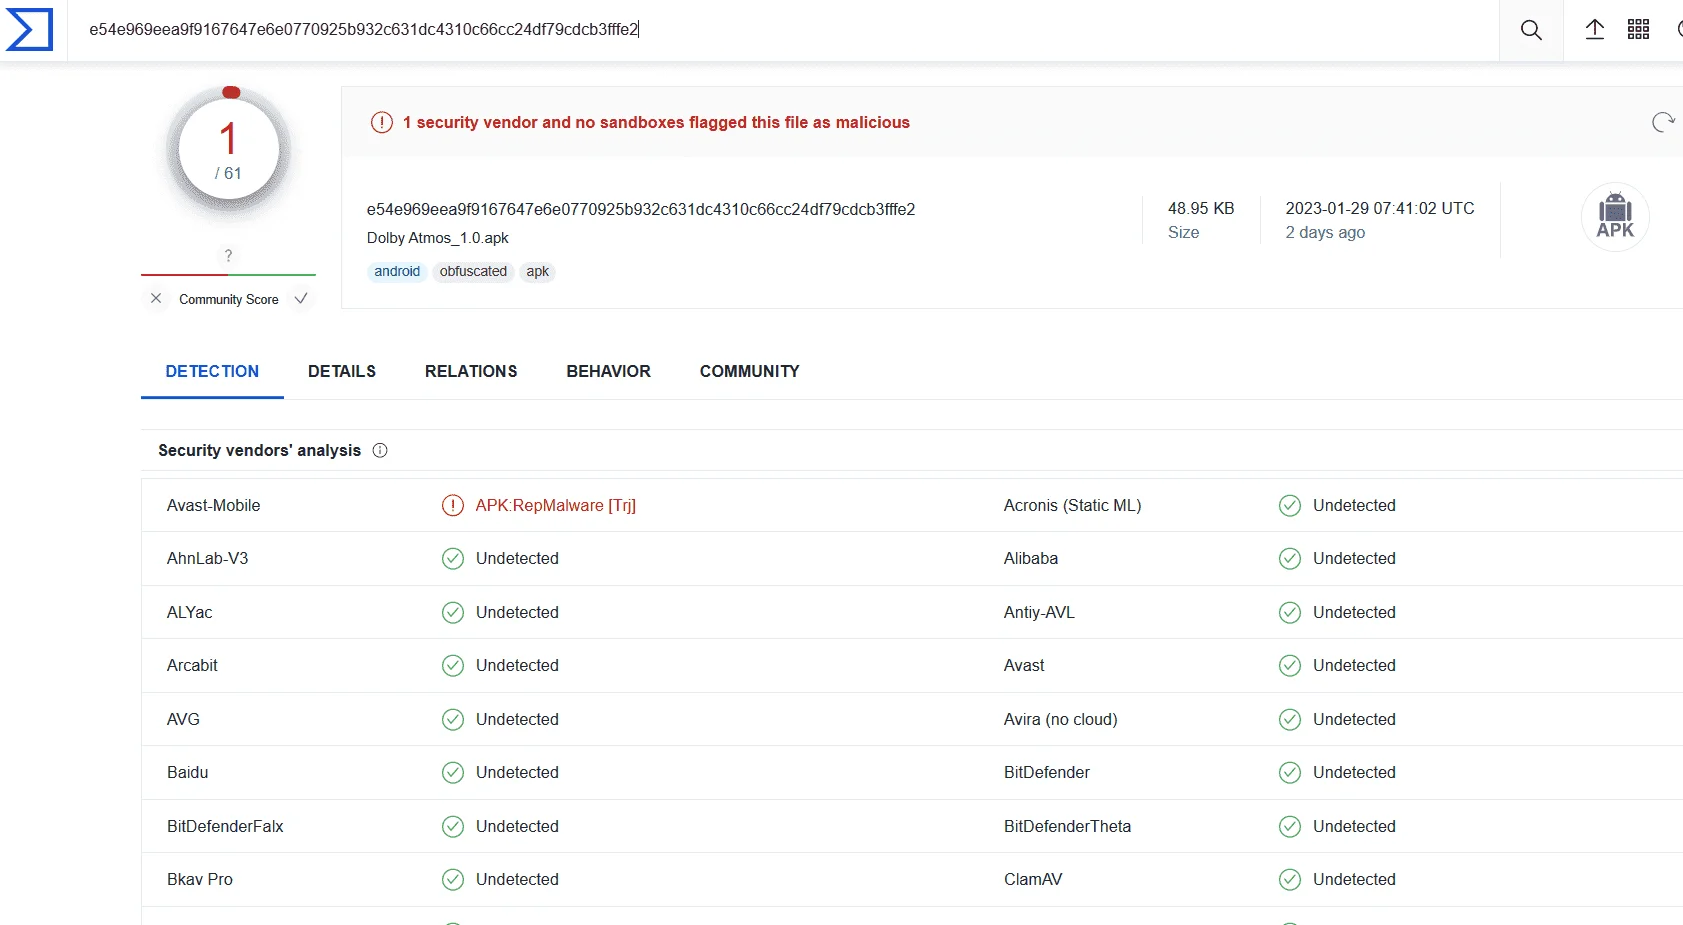Click the Alibaba vendor name
This screenshot has width=1683, height=925.
[x=1031, y=558]
